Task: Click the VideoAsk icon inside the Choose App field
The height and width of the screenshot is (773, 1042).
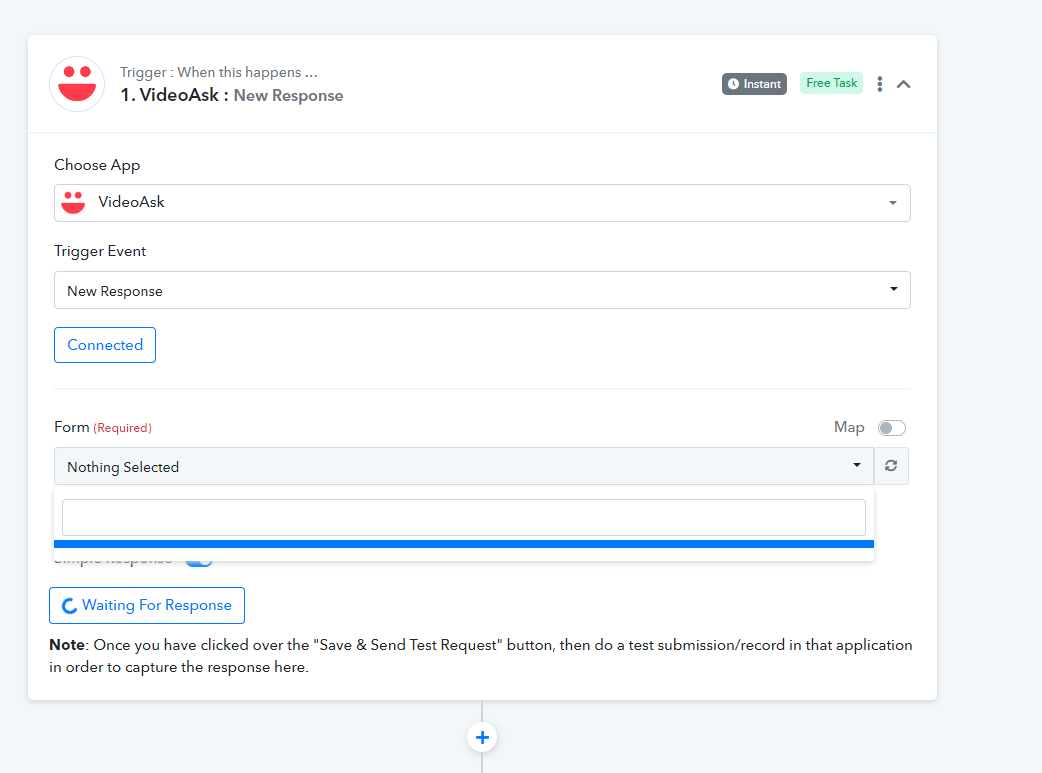Action: coord(73,202)
